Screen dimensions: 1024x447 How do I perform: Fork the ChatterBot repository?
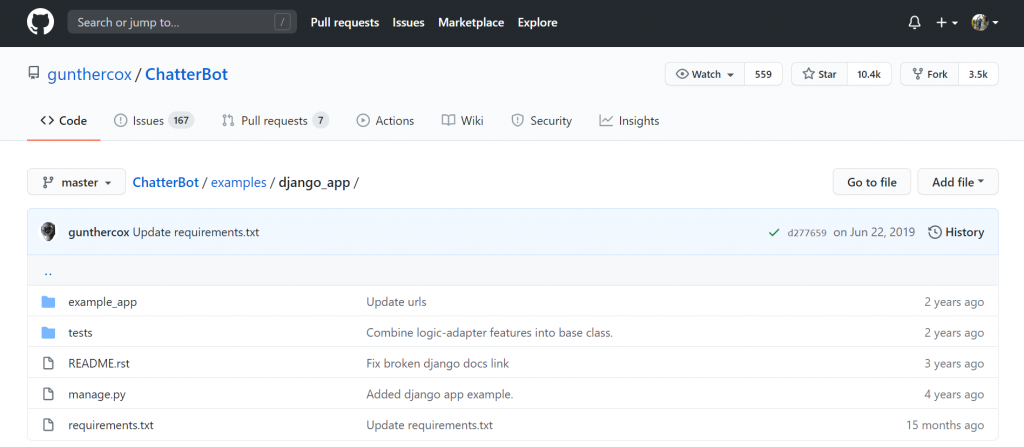pos(930,74)
